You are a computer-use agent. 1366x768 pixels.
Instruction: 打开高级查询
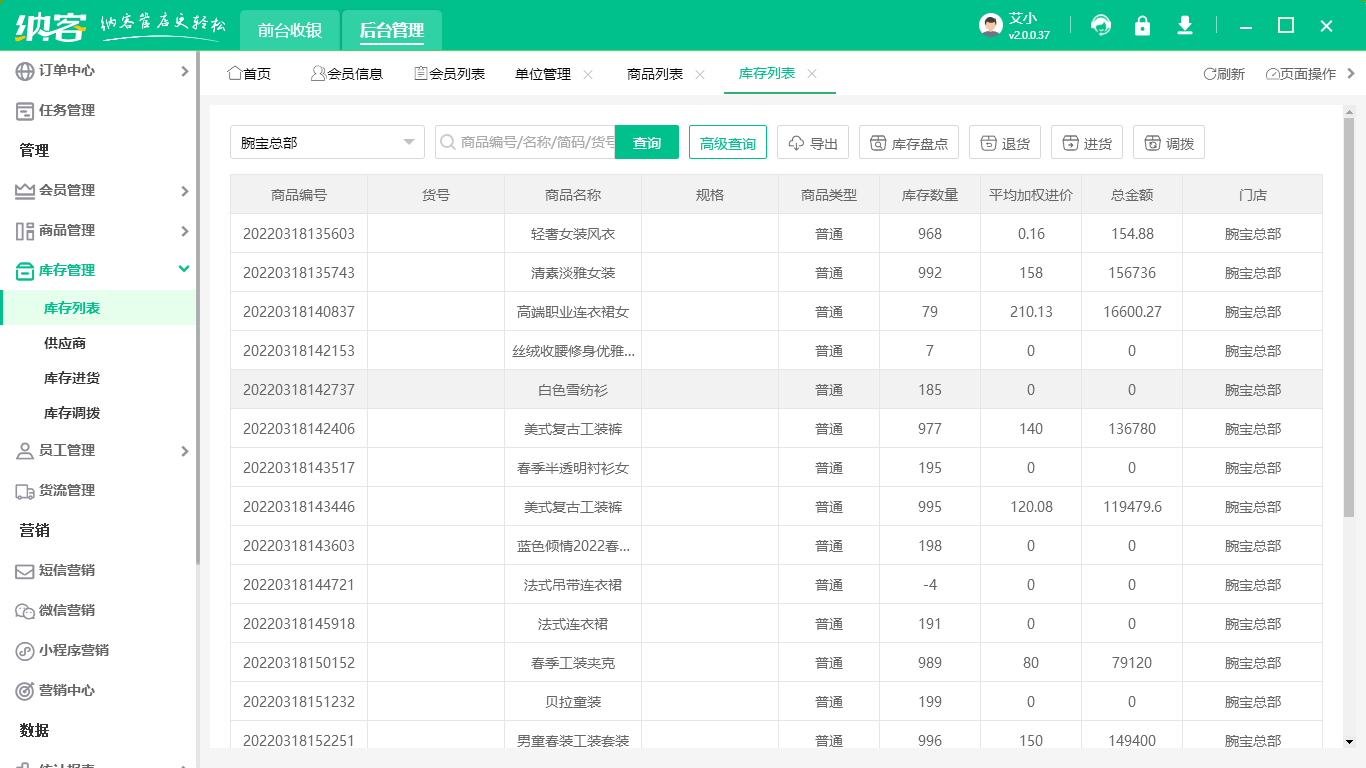point(727,142)
